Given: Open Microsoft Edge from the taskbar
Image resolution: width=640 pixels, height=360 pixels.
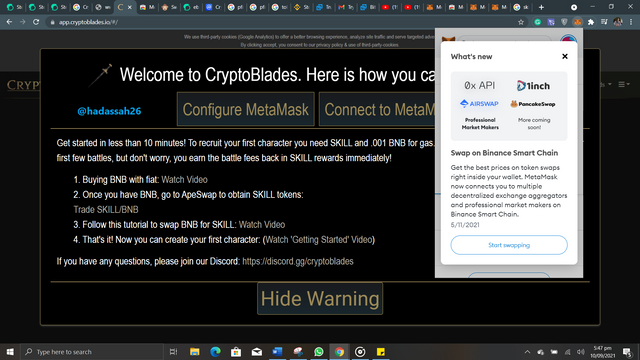Looking at the screenshot, I should click(x=216, y=351).
